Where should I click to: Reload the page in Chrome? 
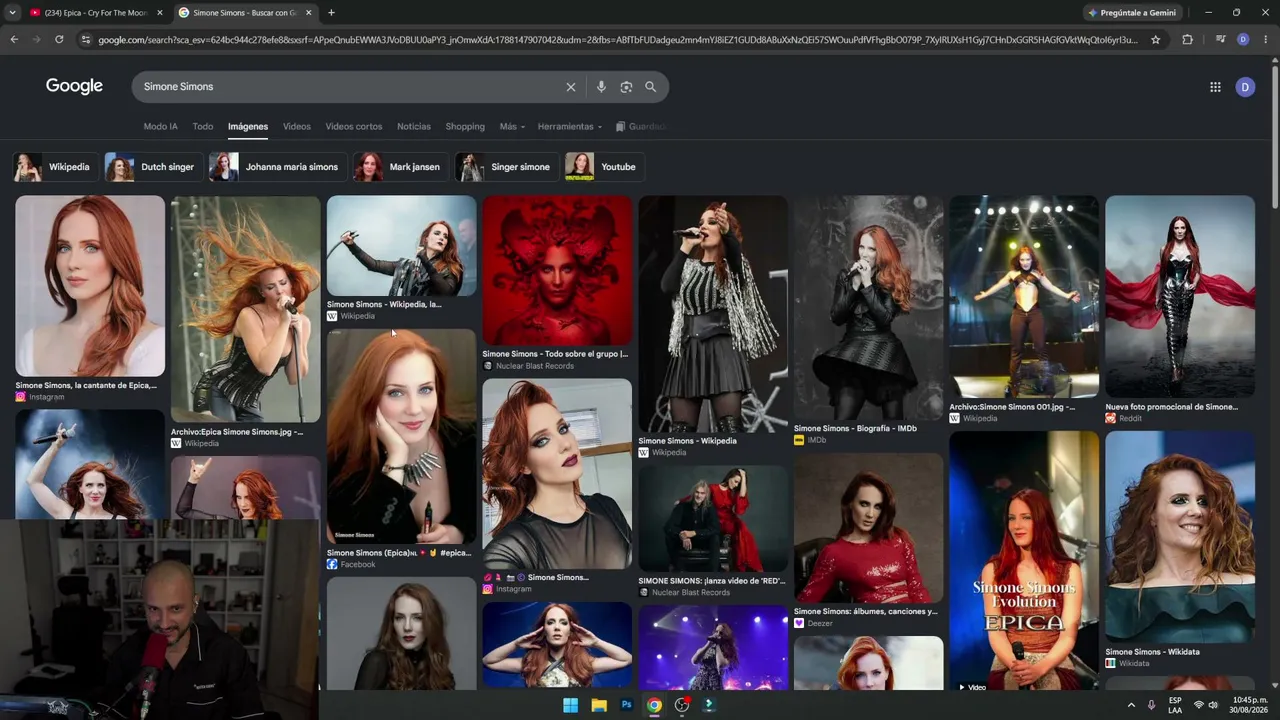59,40
